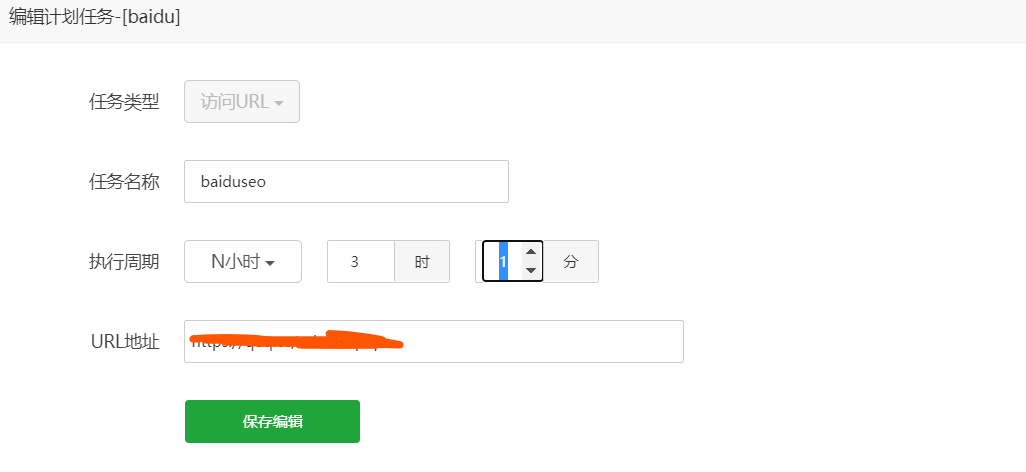Click the orange redacted URL text

tap(300, 341)
